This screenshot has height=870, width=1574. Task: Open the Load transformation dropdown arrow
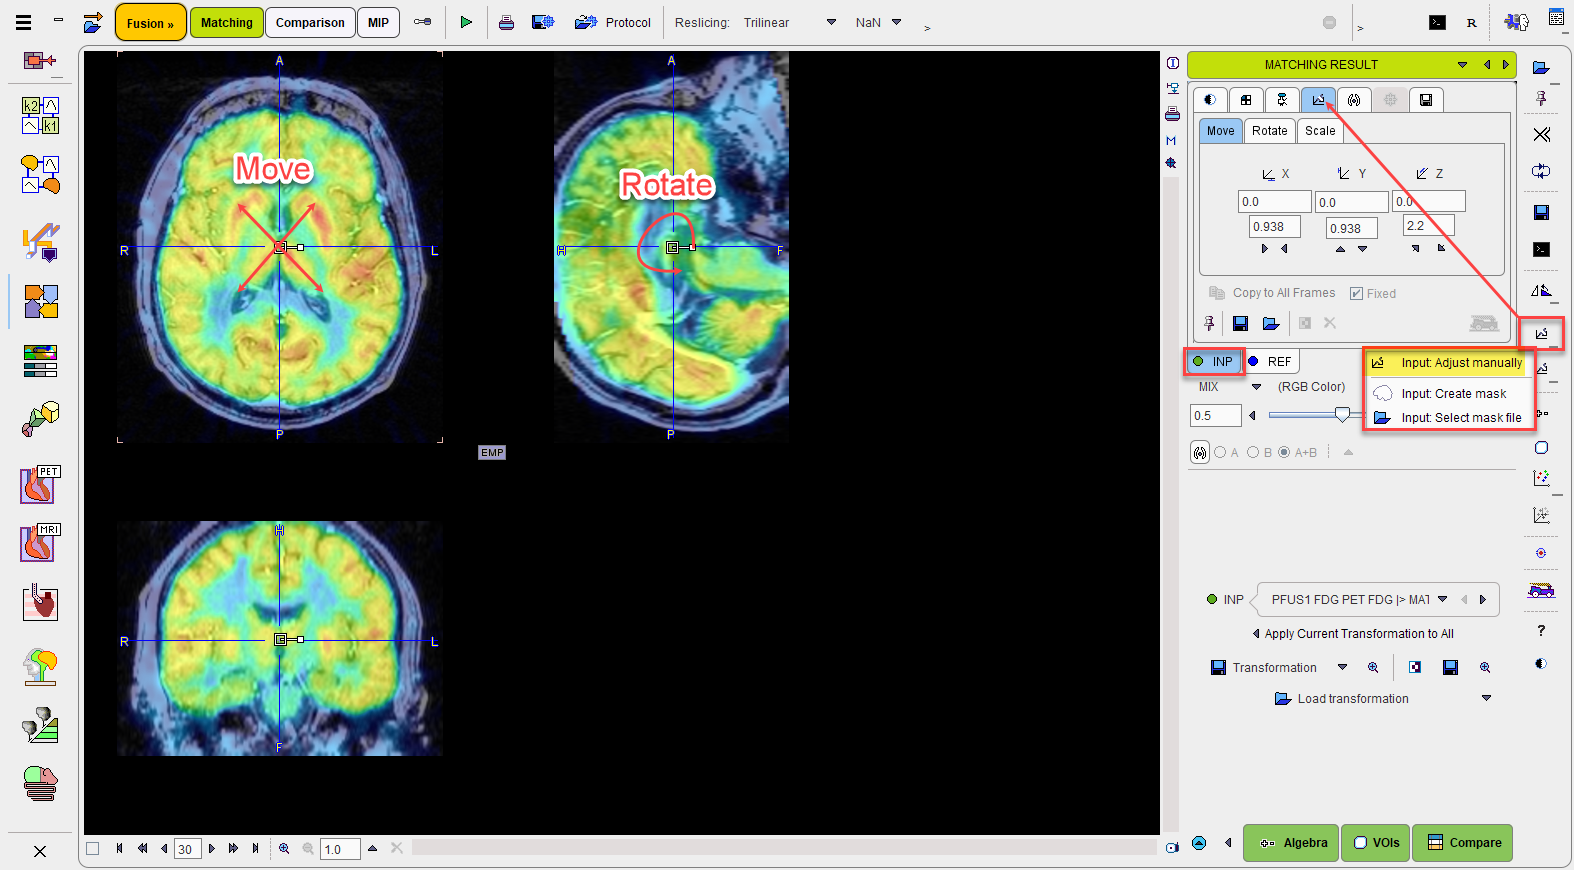coord(1486,698)
